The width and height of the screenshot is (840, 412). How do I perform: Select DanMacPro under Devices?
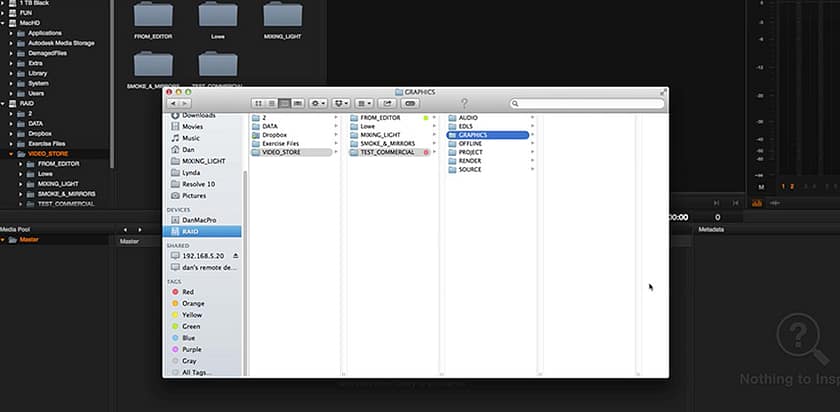point(194,220)
